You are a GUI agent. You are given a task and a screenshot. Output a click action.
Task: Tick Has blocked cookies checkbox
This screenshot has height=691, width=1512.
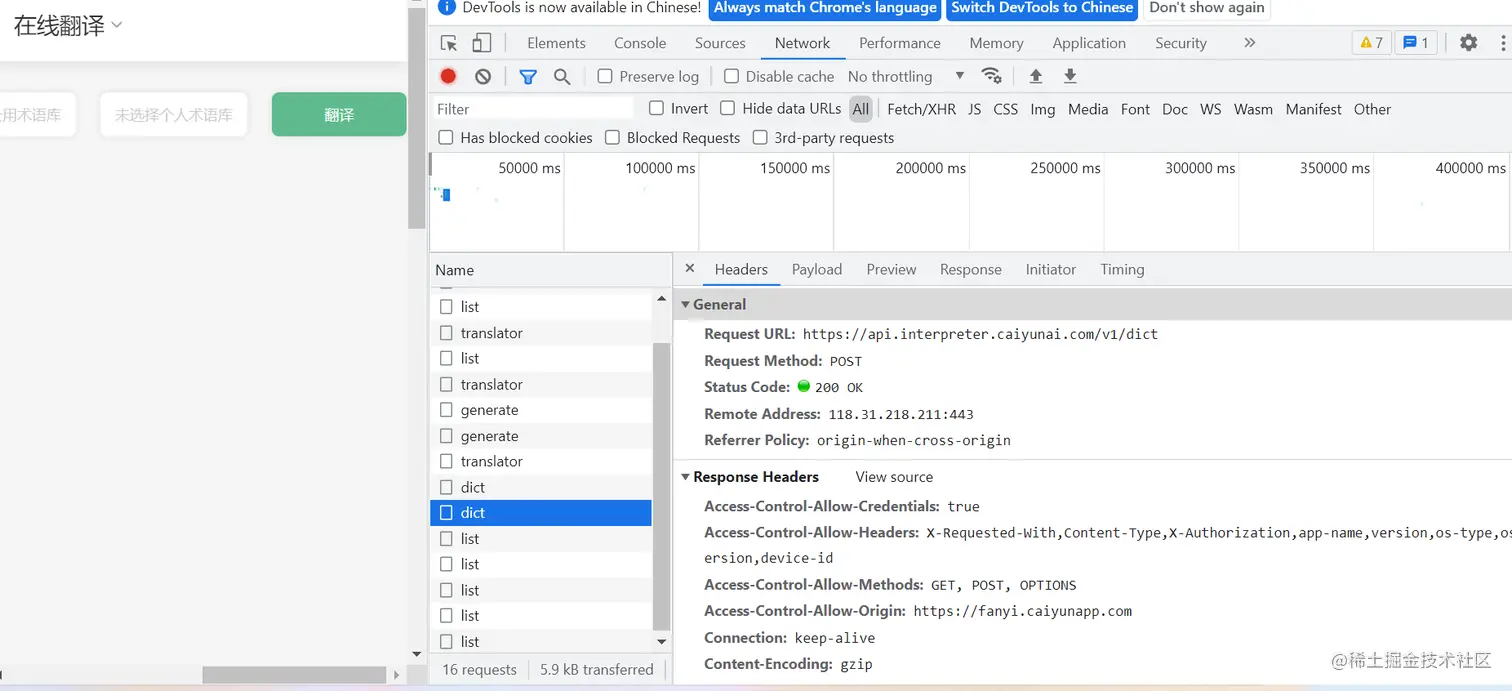tap(445, 137)
